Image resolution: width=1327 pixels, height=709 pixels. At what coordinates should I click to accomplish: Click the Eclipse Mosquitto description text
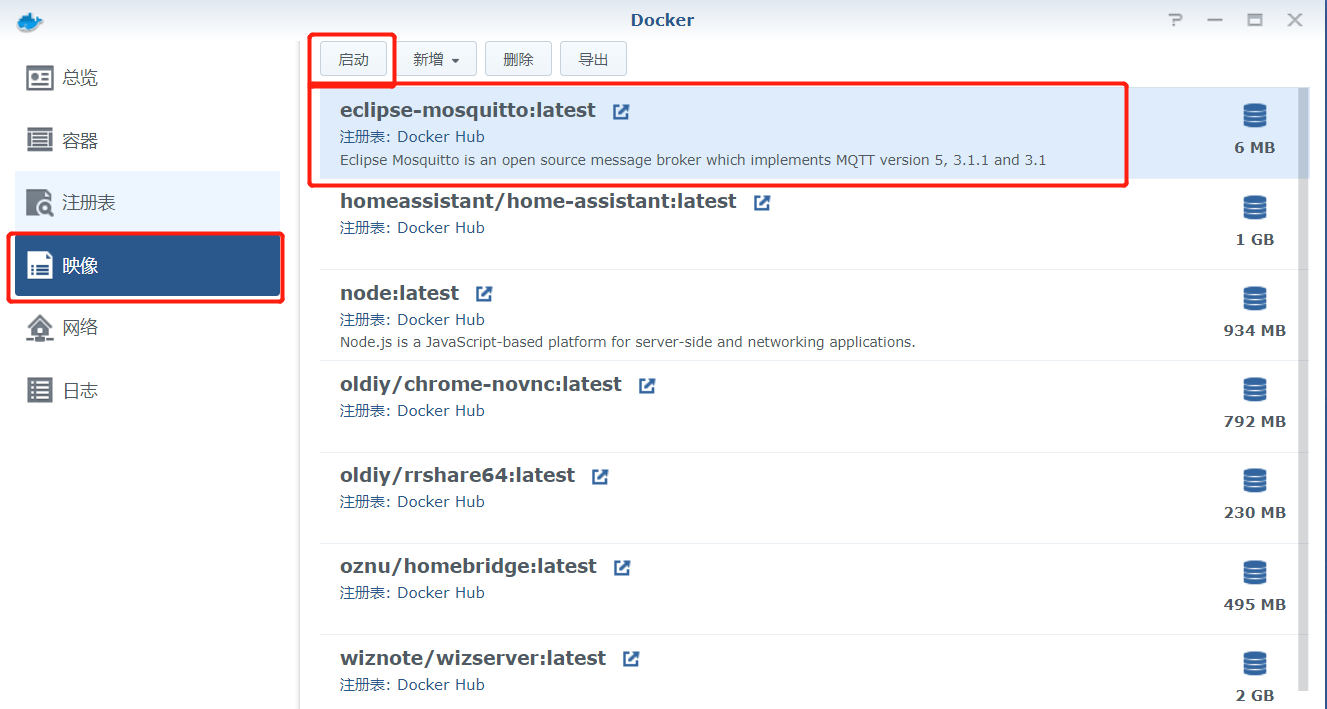[693, 159]
